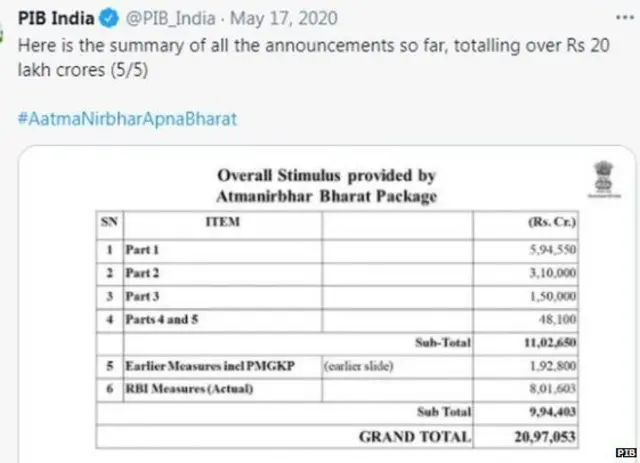Screen dimensions: 640x463
Task: Click the Part 2 amount 3,10,000
Action: (555, 272)
